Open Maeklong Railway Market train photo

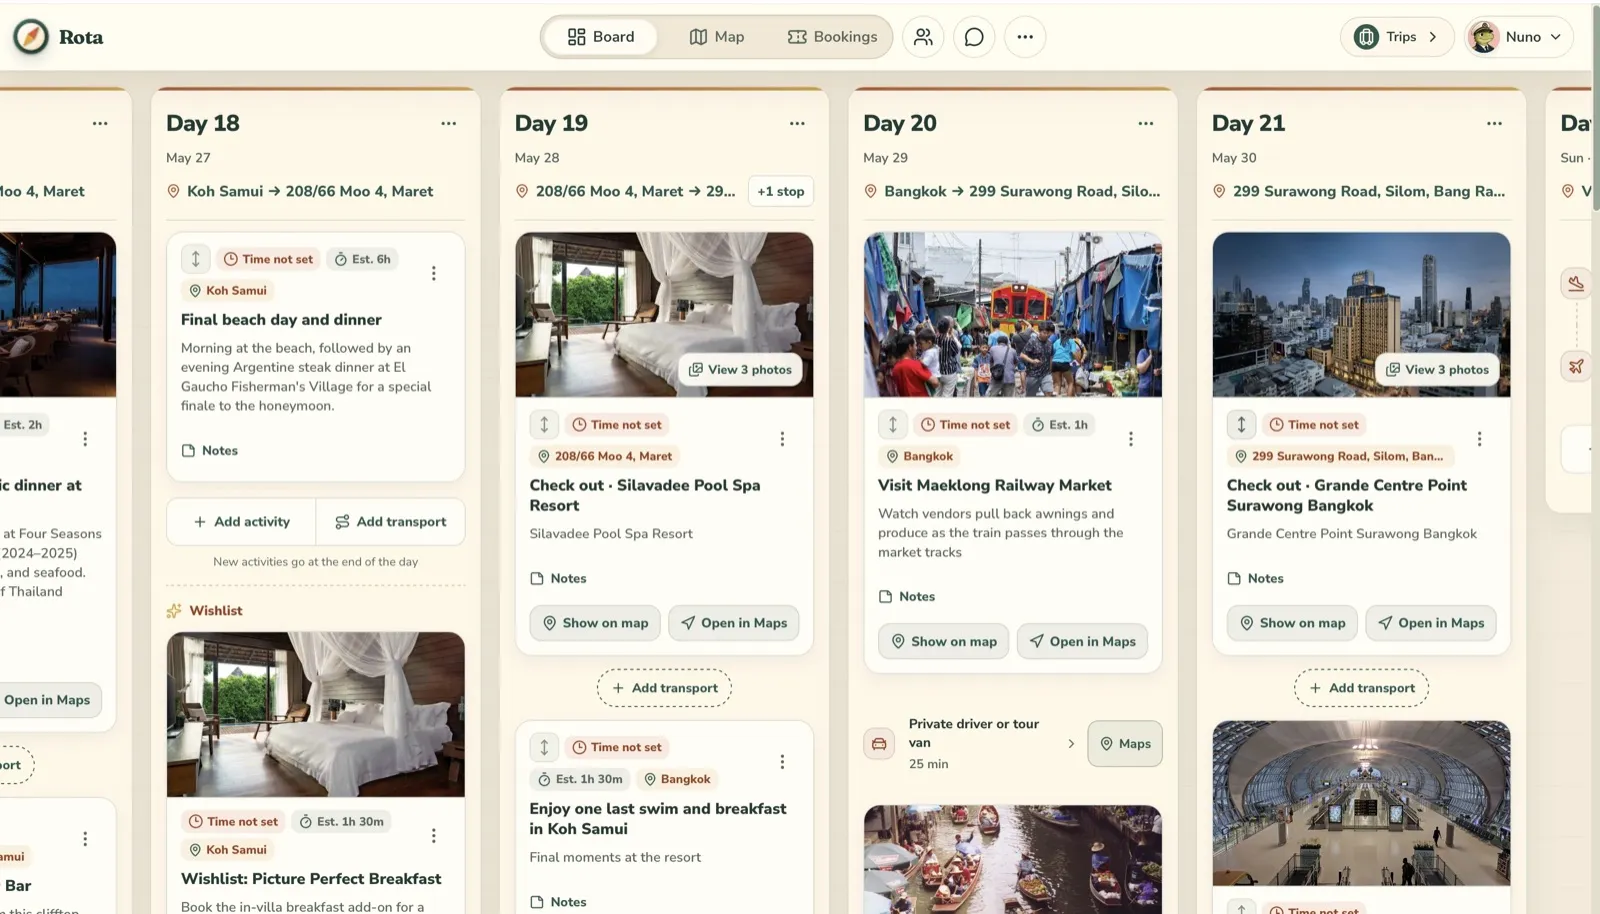pyautogui.click(x=1013, y=315)
